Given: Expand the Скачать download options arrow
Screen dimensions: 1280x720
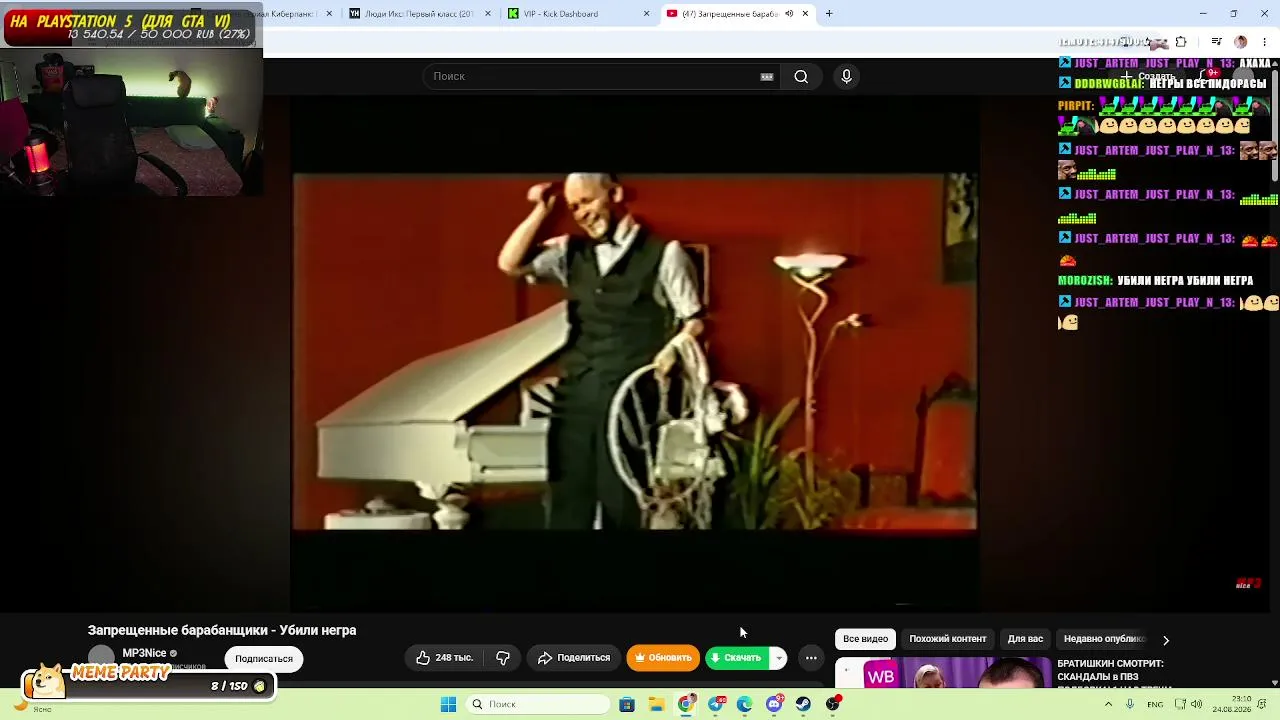Looking at the screenshot, I should click(778, 658).
